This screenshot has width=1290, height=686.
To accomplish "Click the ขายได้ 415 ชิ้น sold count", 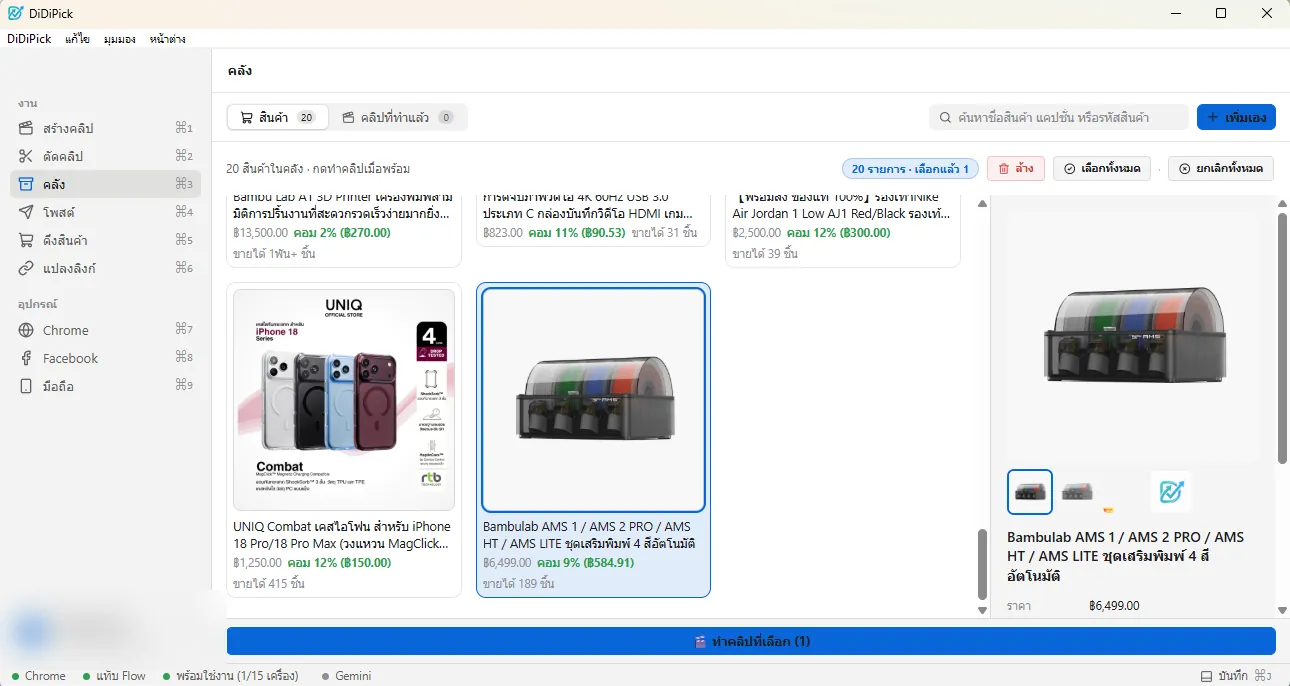I will pyautogui.click(x=269, y=583).
